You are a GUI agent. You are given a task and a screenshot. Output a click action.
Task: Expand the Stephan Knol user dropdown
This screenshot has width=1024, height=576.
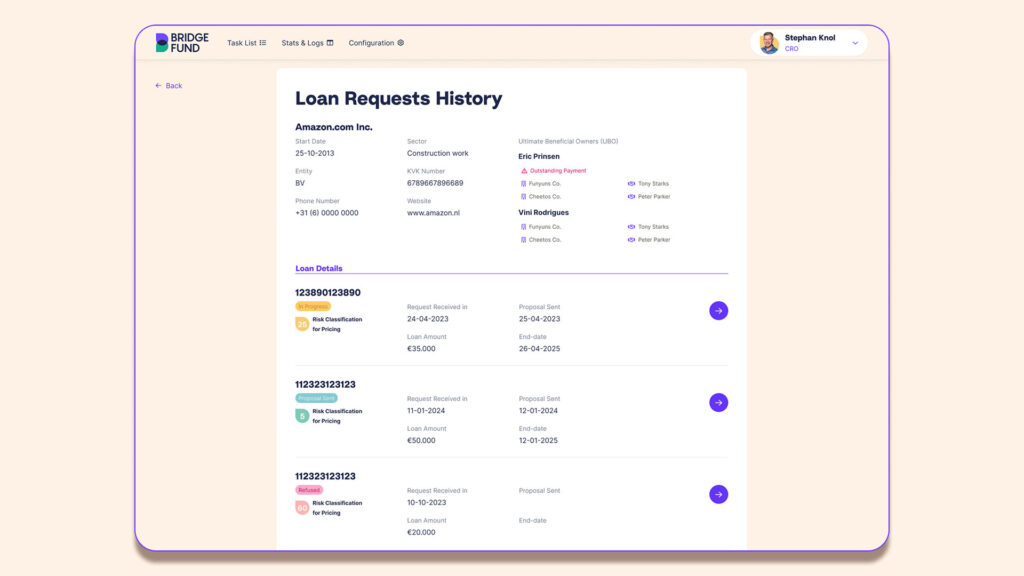(855, 43)
